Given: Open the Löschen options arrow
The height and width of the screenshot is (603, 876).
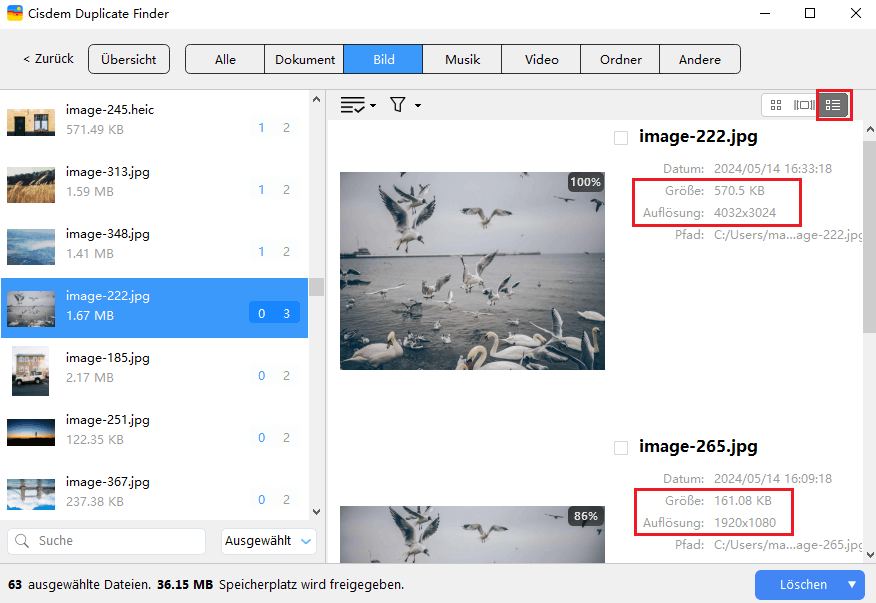Looking at the screenshot, I should (852, 585).
